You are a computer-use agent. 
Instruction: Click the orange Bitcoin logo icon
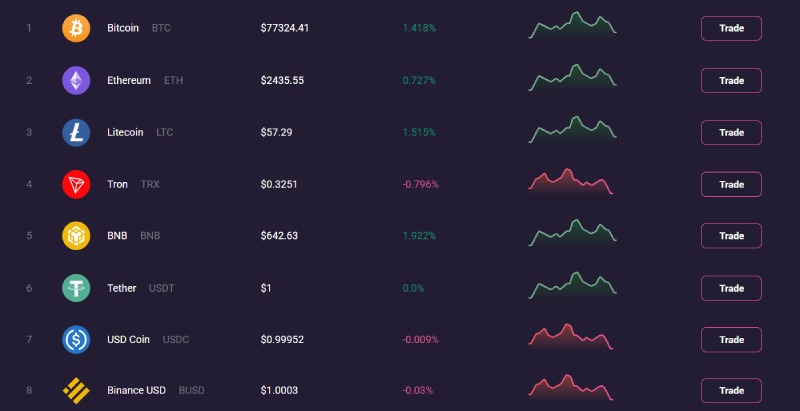pos(76,28)
